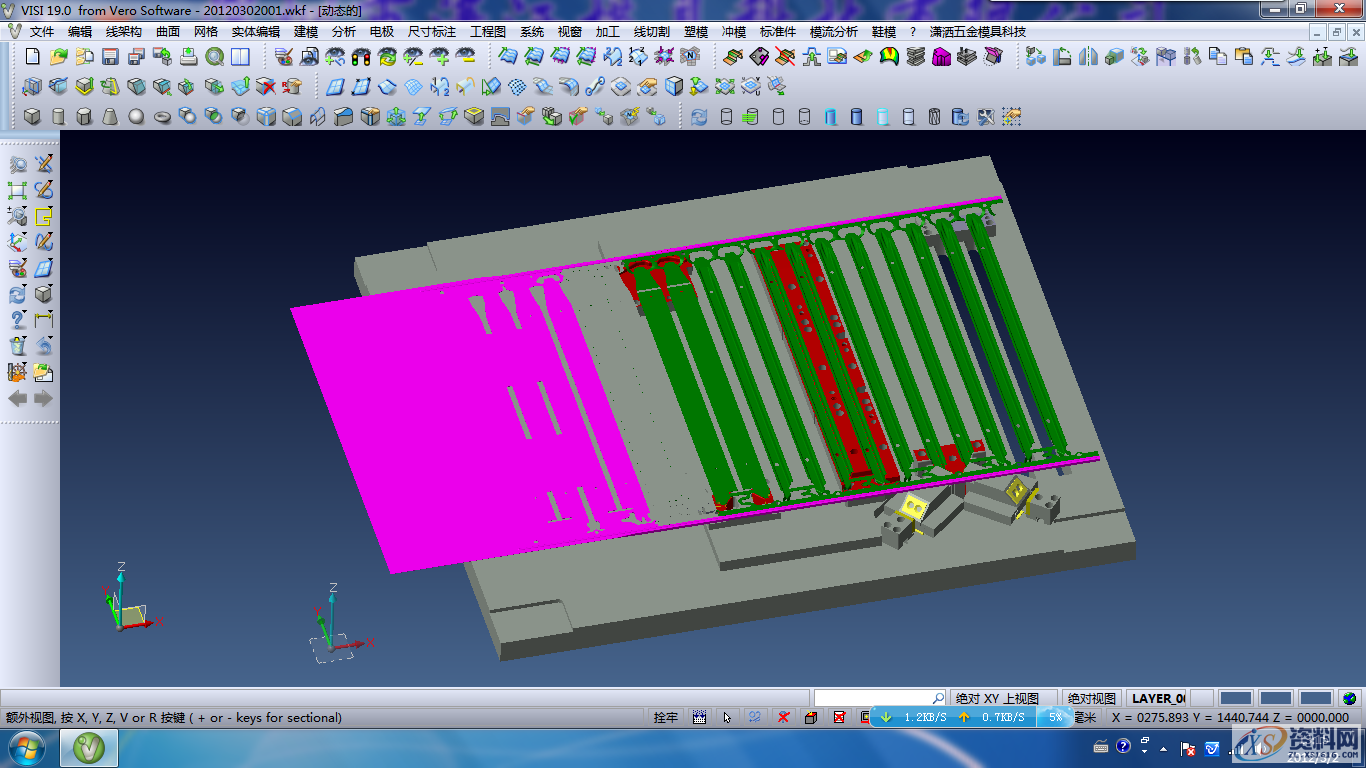1366x768 pixels.
Task: Click the rainbow analysis shading icon
Action: click(889, 56)
